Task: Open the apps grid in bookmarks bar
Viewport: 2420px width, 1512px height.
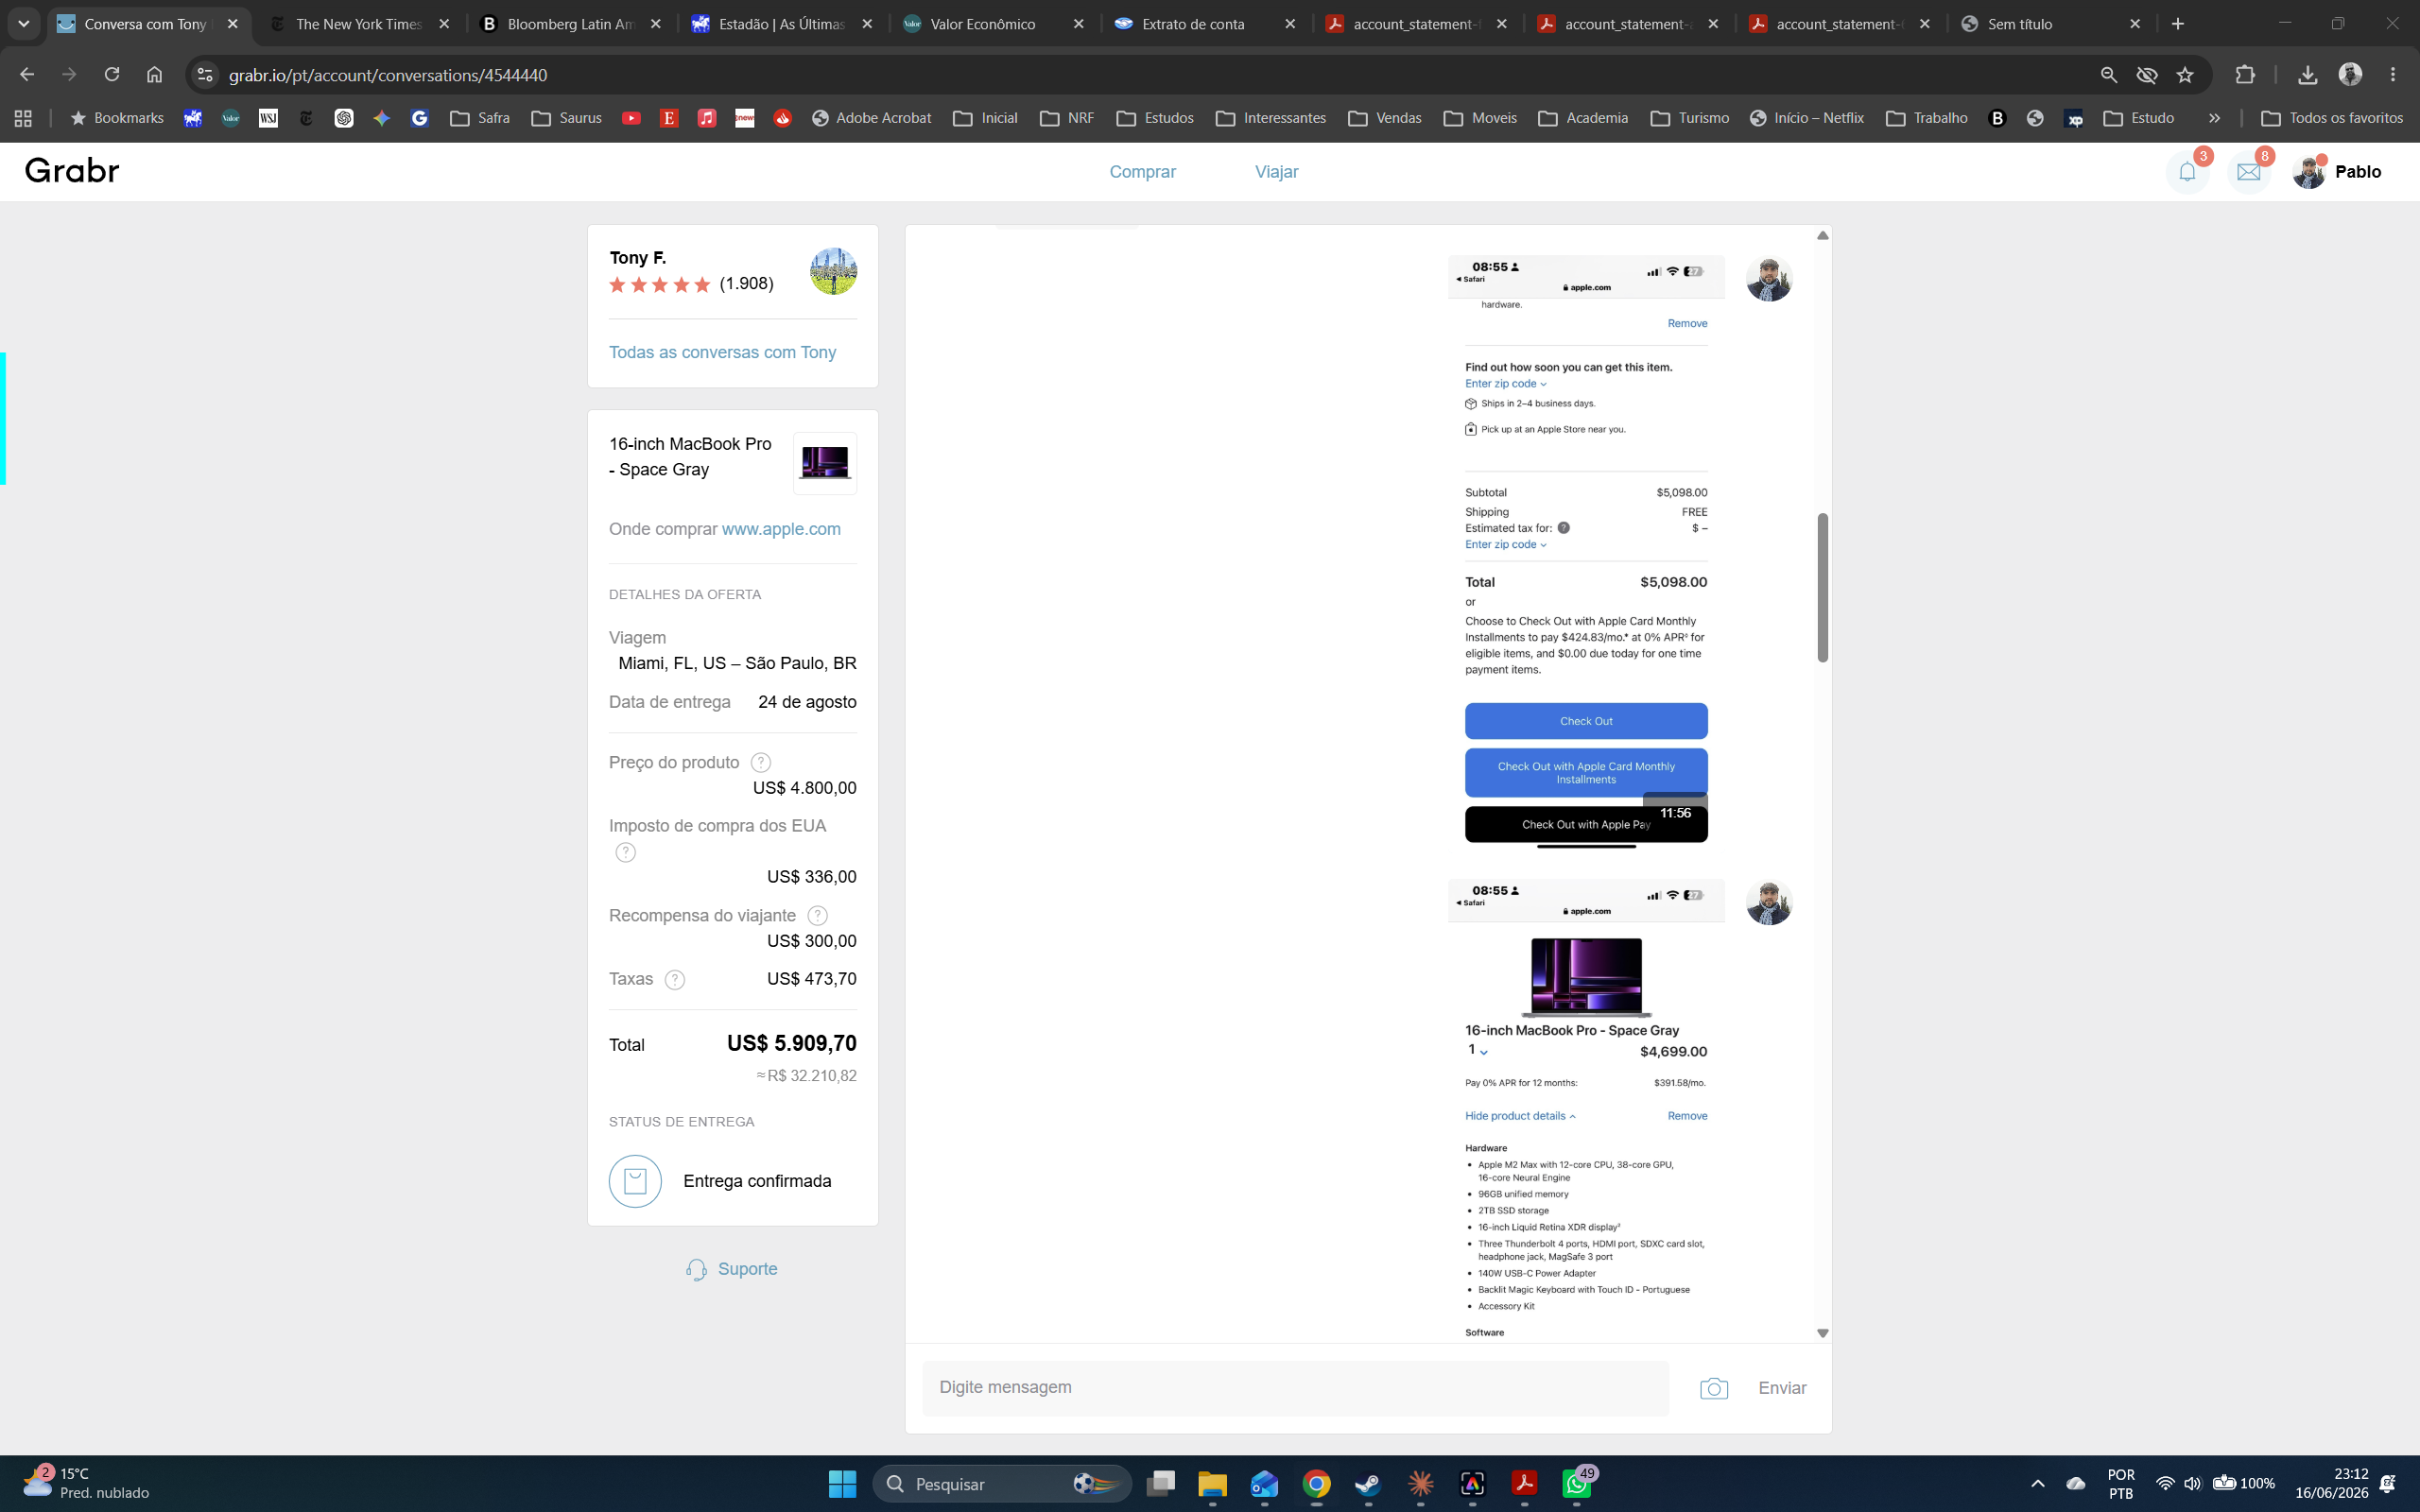Action: coord(23,118)
